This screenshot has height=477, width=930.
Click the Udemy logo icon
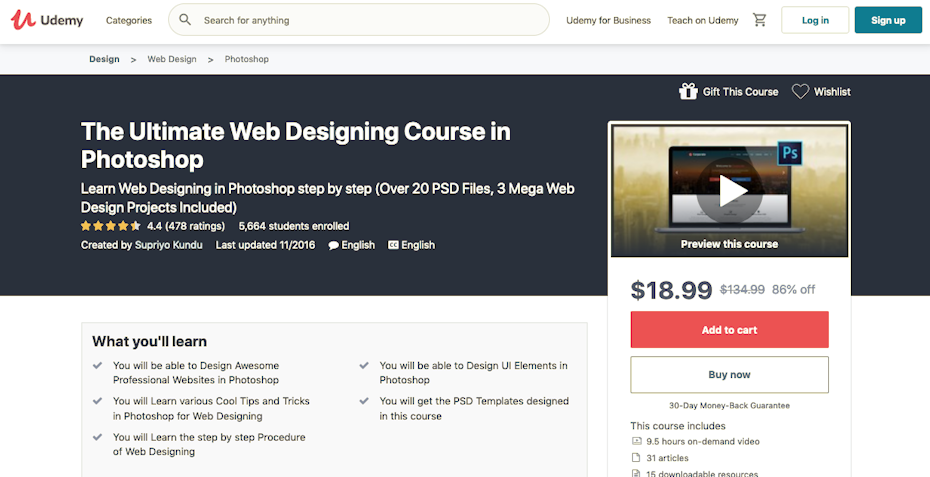[x=23, y=20]
